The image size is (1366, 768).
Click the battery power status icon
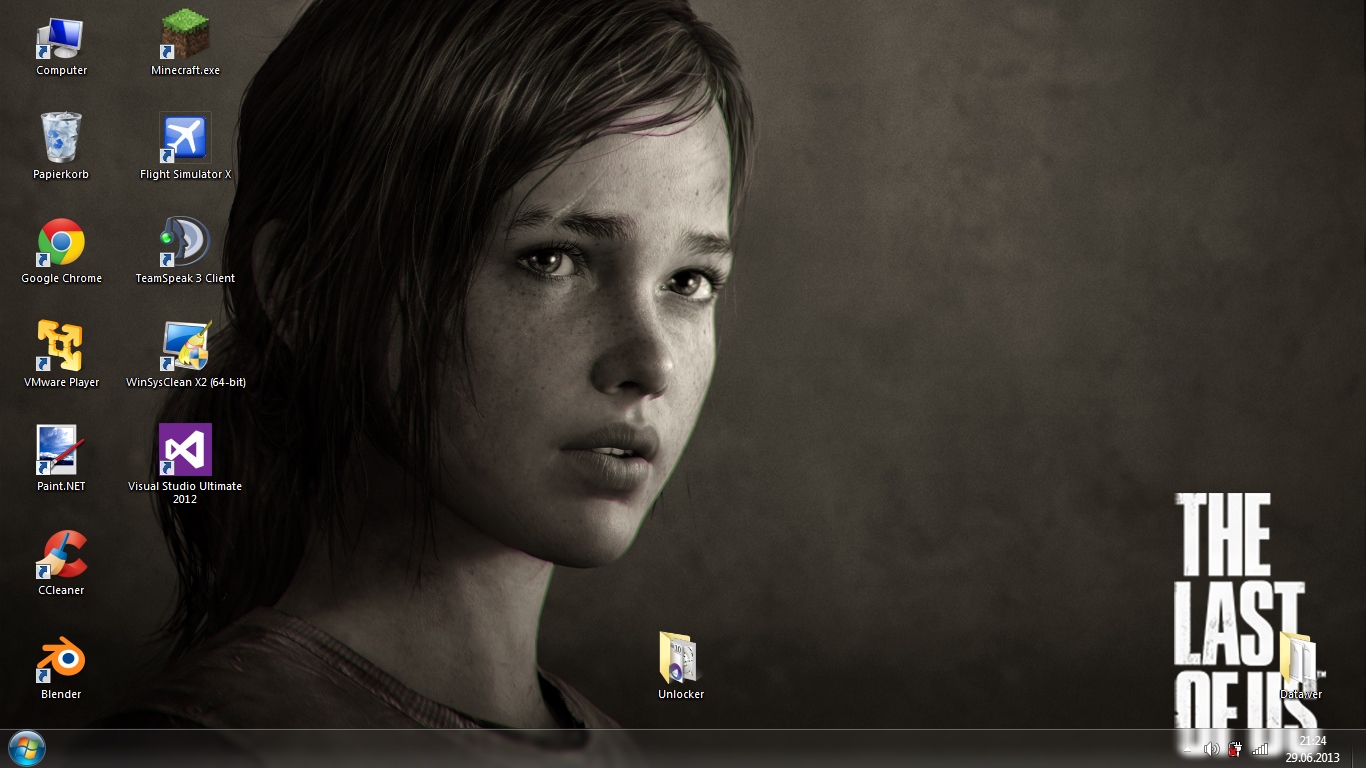[x=1236, y=749]
